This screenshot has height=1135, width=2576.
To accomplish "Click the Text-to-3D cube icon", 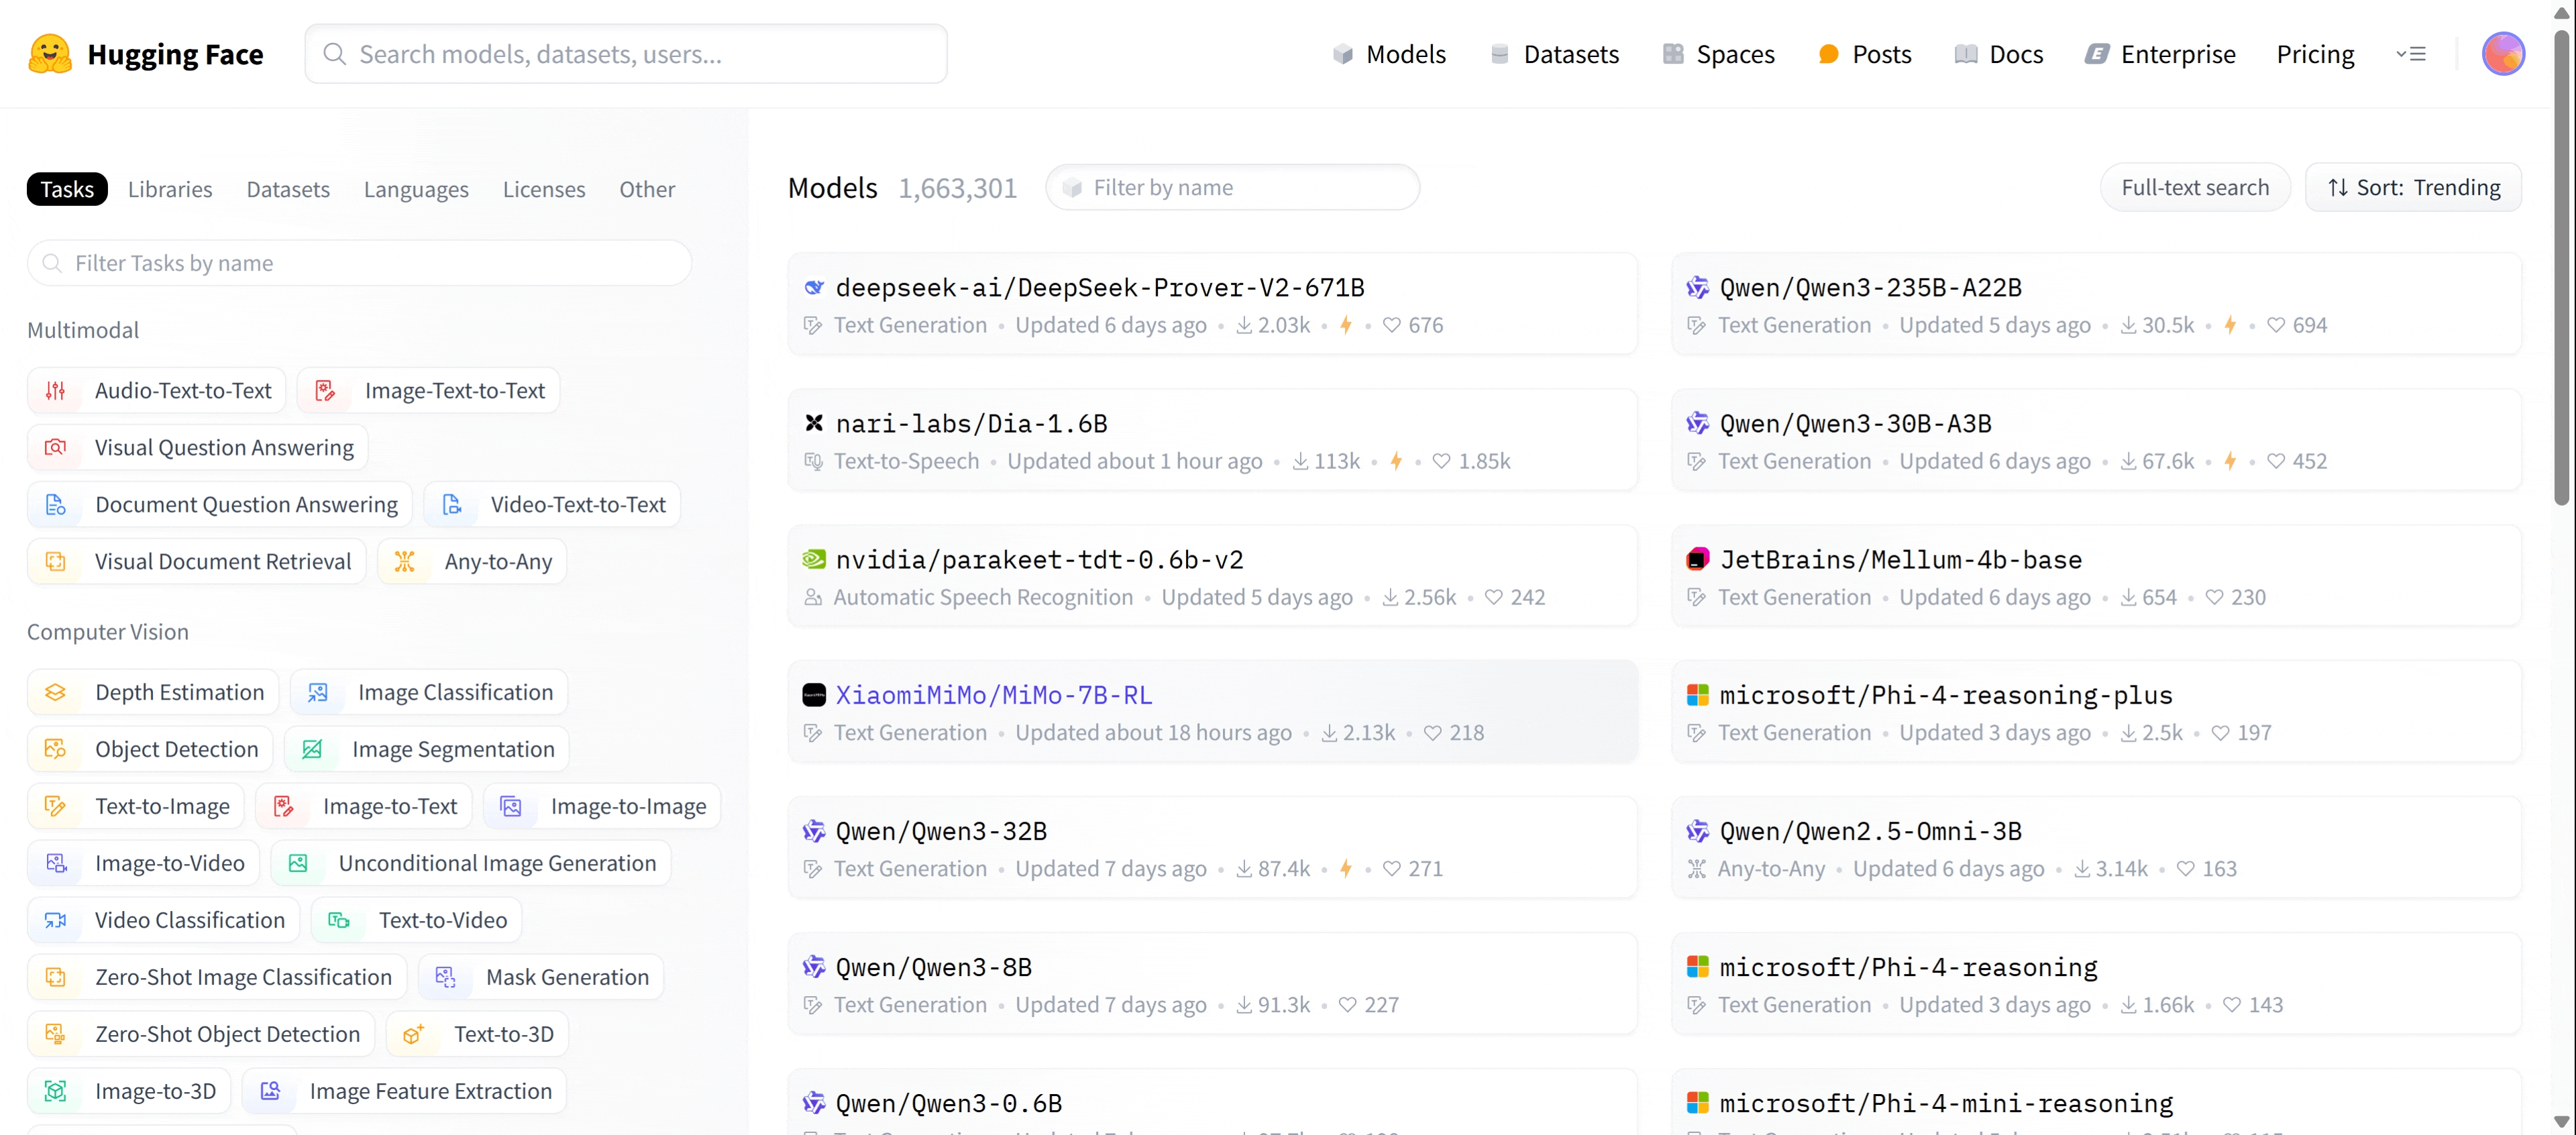I will pyautogui.click(x=413, y=1035).
